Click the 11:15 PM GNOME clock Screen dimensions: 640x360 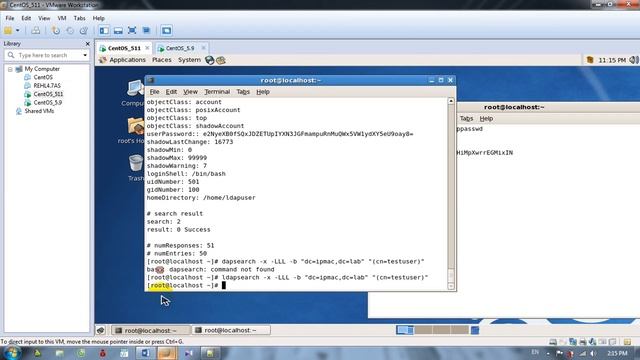tap(612, 60)
